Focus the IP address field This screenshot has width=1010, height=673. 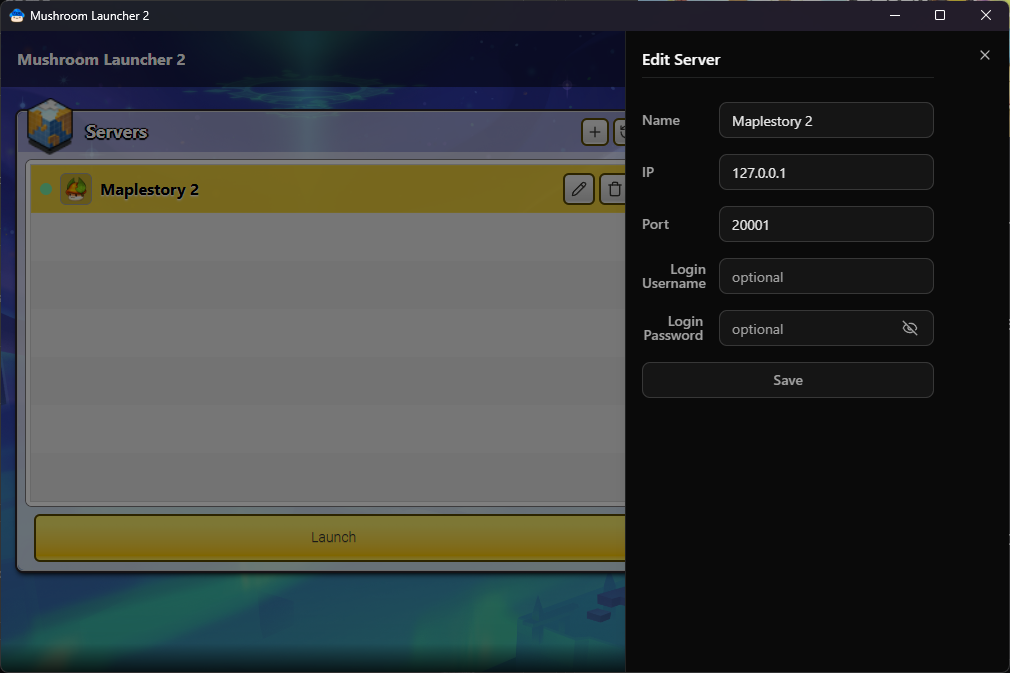pos(826,172)
